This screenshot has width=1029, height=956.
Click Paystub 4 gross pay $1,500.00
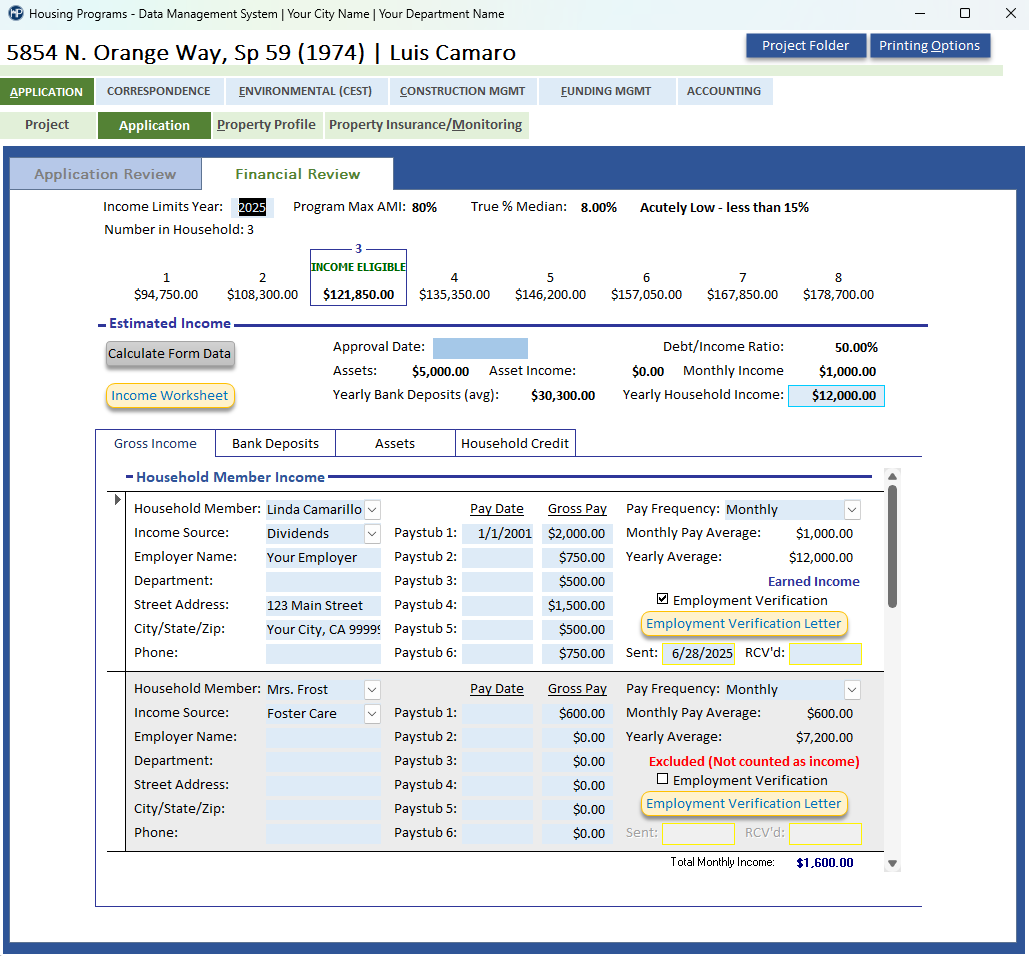pos(578,606)
